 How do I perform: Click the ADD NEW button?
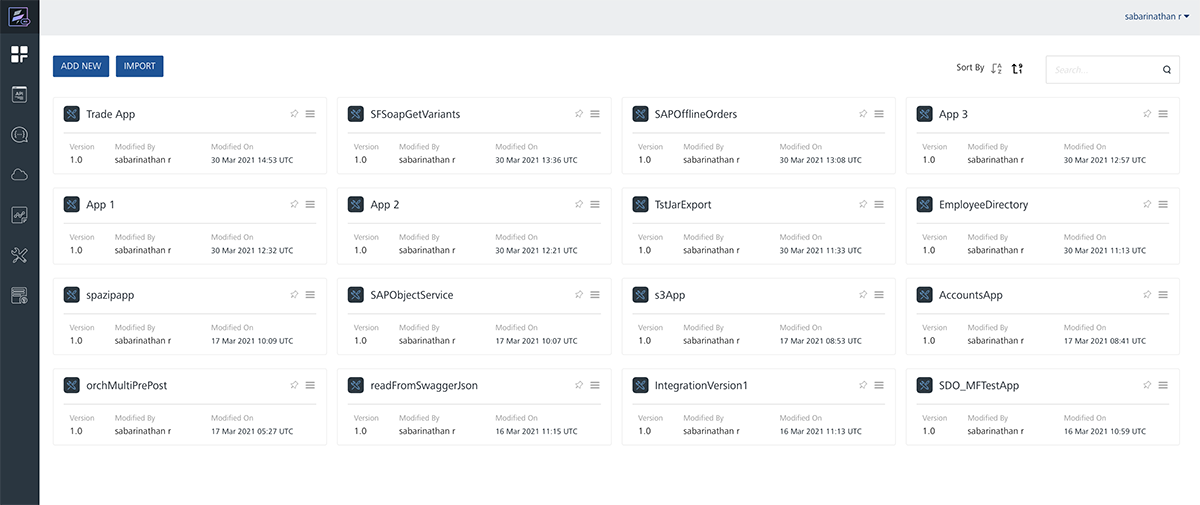(x=81, y=66)
